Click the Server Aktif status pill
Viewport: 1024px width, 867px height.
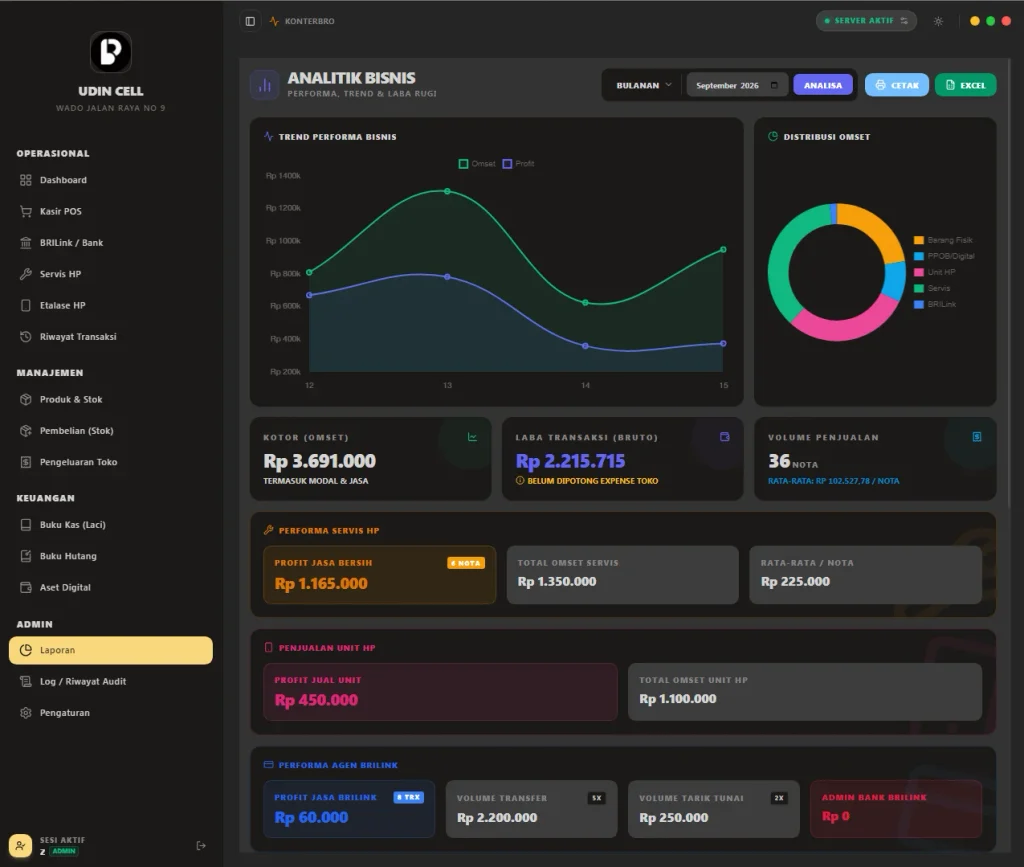(x=866, y=21)
